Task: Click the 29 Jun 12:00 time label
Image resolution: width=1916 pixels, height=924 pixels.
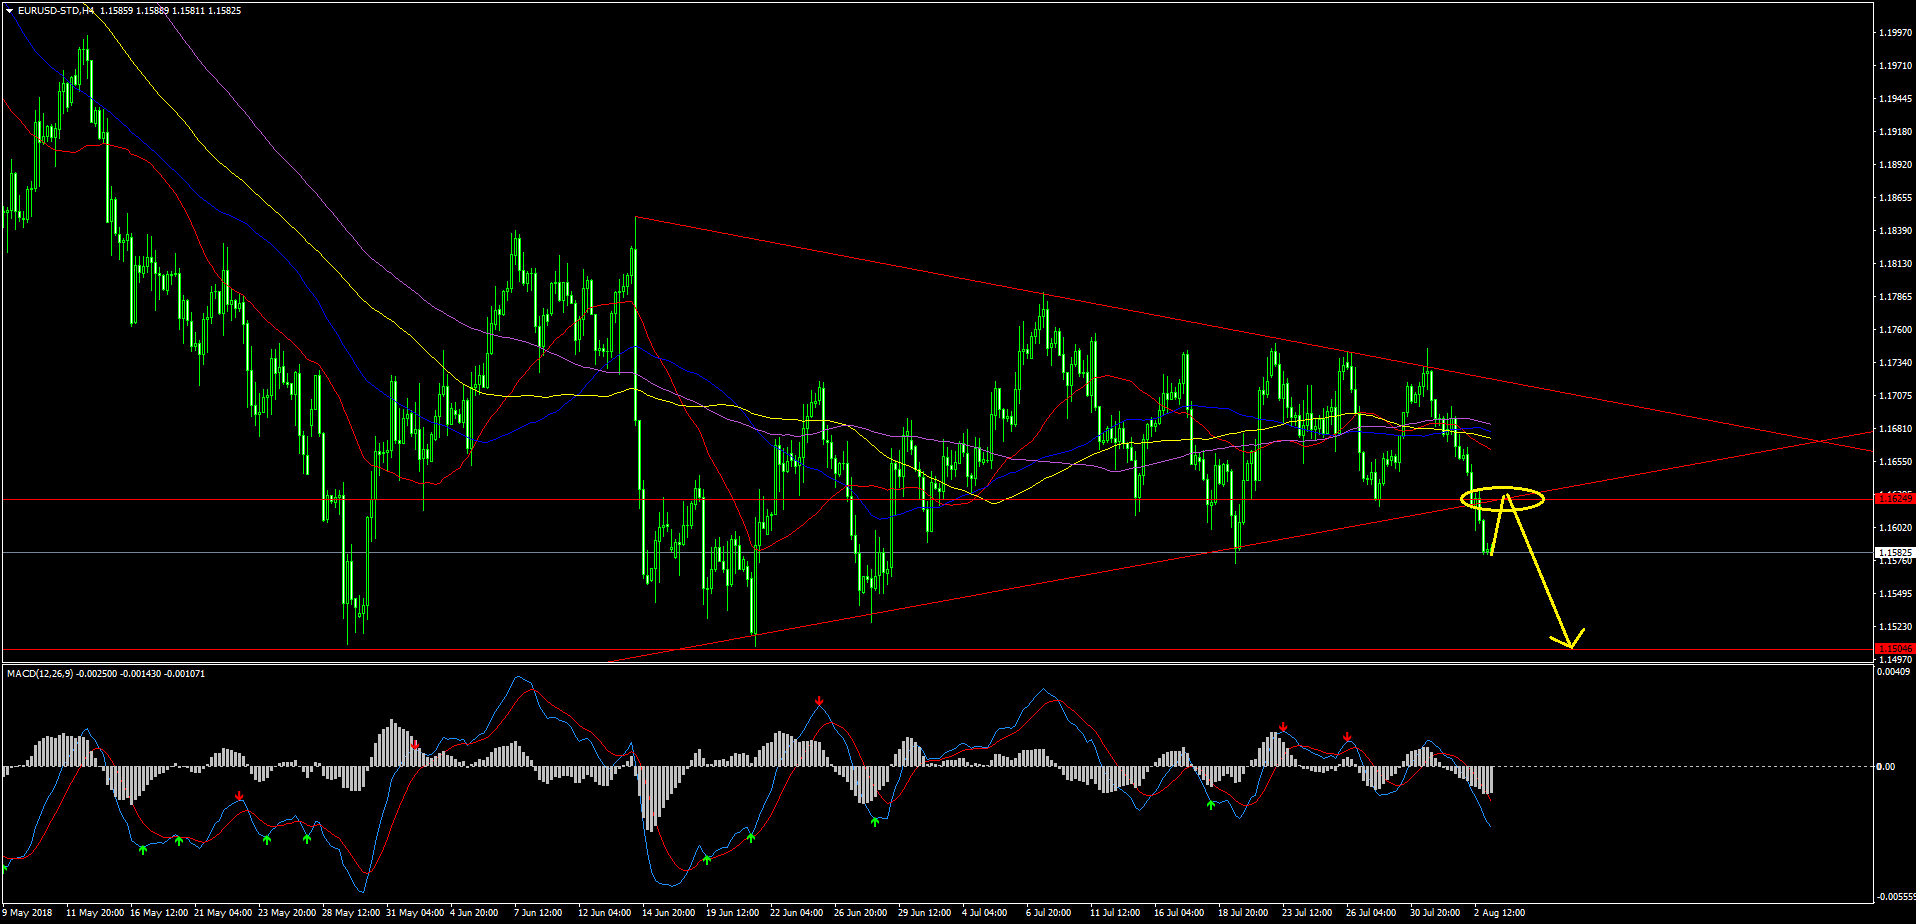Action: point(925,912)
